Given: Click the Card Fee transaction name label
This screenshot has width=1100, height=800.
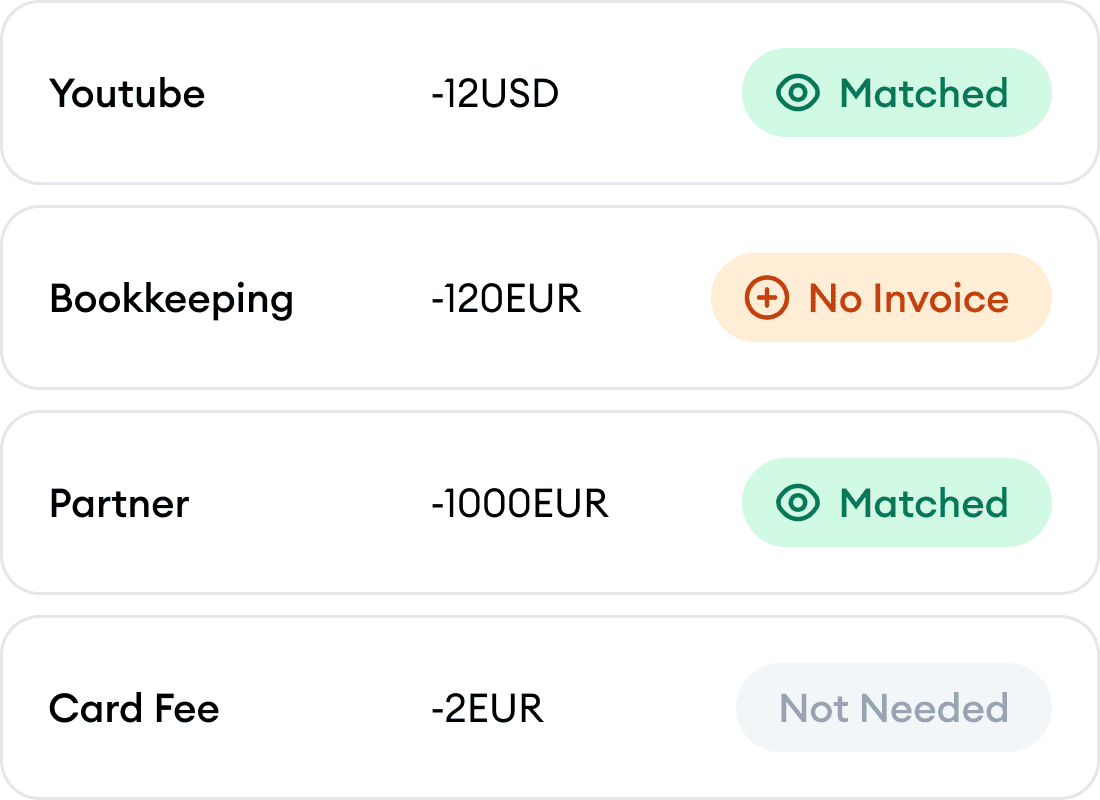Looking at the screenshot, I should pos(134,708).
